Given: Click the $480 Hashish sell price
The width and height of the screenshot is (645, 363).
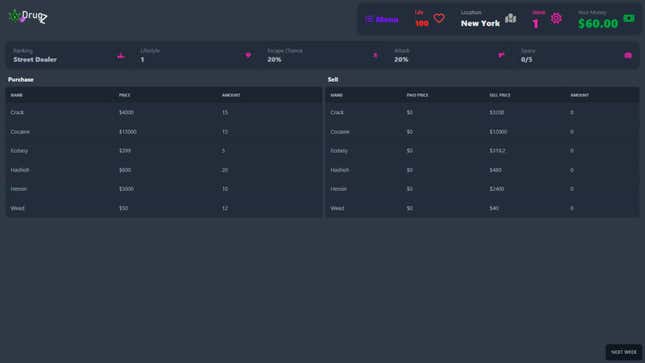Looking at the screenshot, I should tap(495, 170).
